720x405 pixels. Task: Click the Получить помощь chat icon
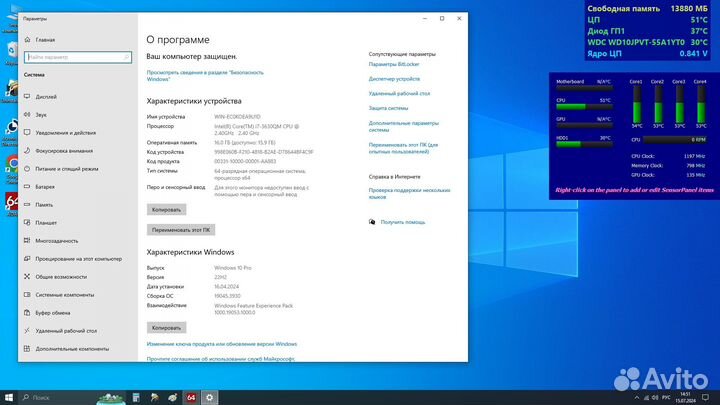point(372,222)
